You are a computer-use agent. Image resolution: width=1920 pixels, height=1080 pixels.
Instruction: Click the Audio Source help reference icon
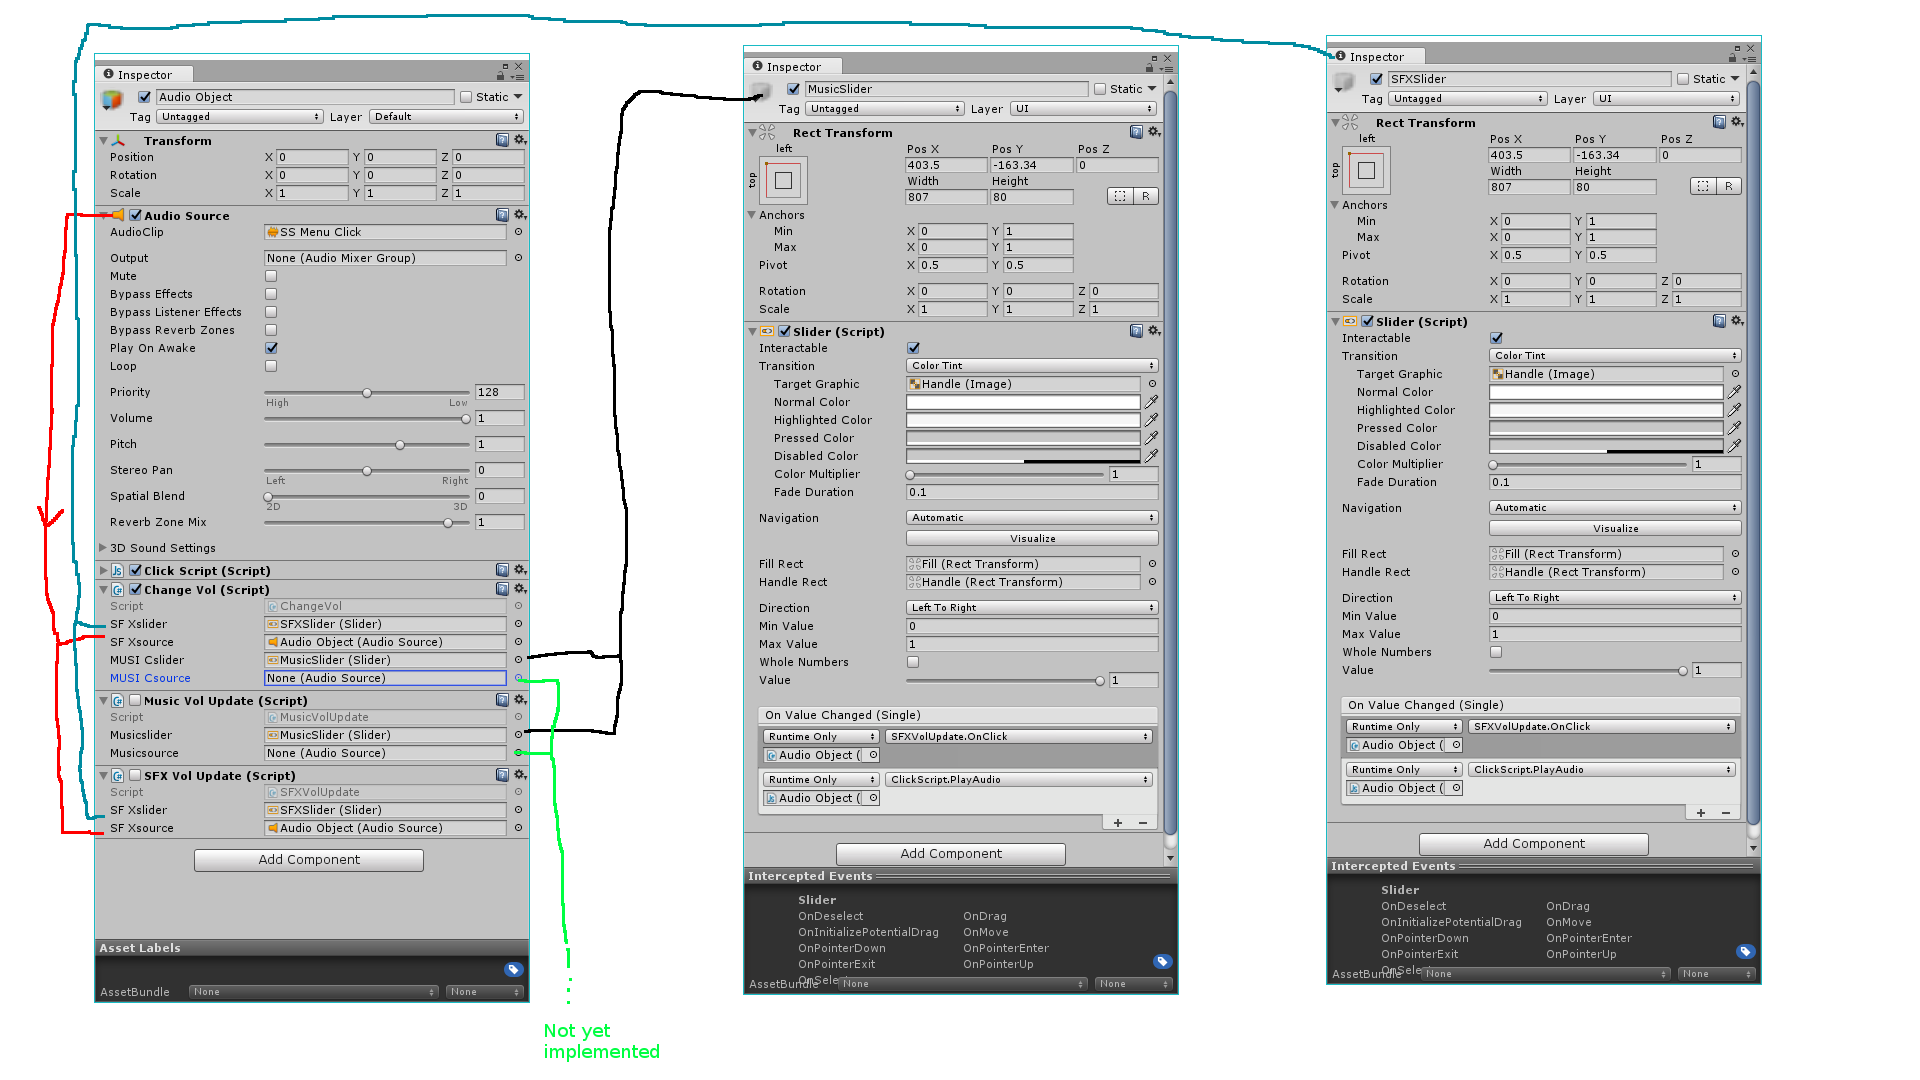pyautogui.click(x=503, y=214)
